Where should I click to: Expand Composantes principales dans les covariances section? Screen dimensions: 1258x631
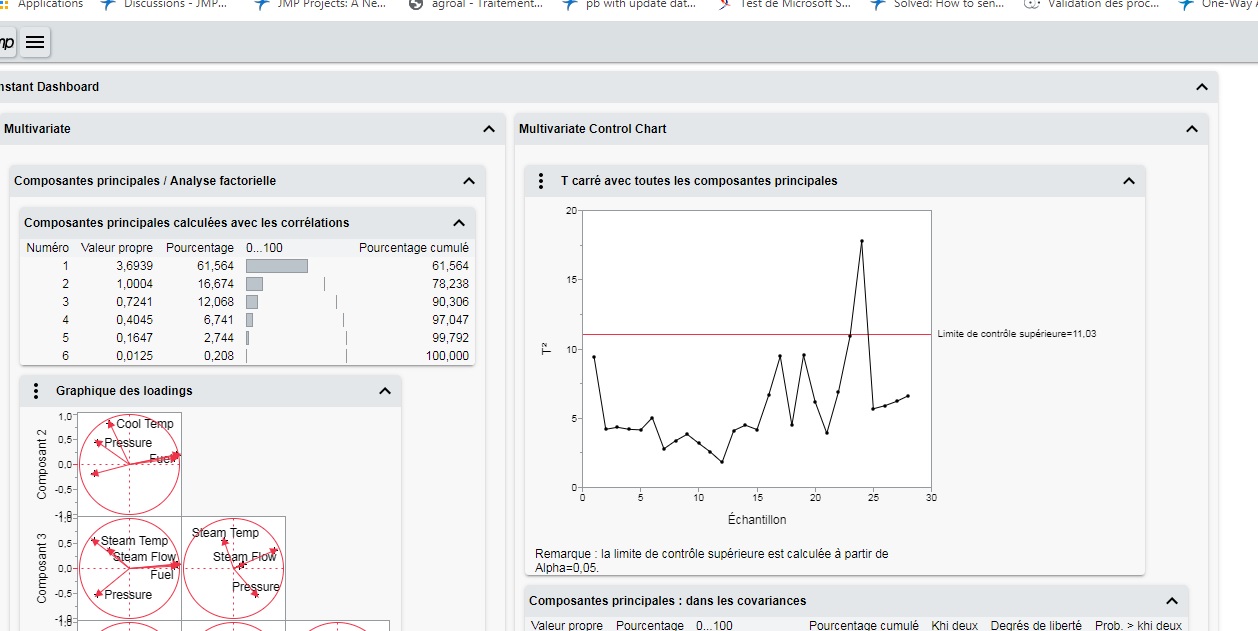1170,601
